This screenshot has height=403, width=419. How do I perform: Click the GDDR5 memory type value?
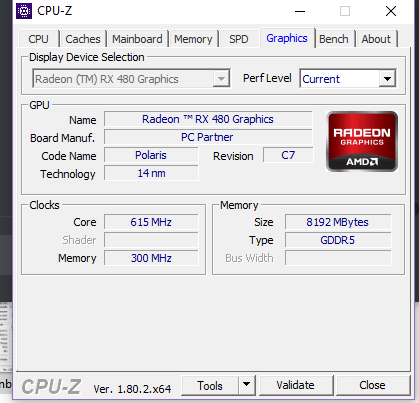tap(338, 240)
